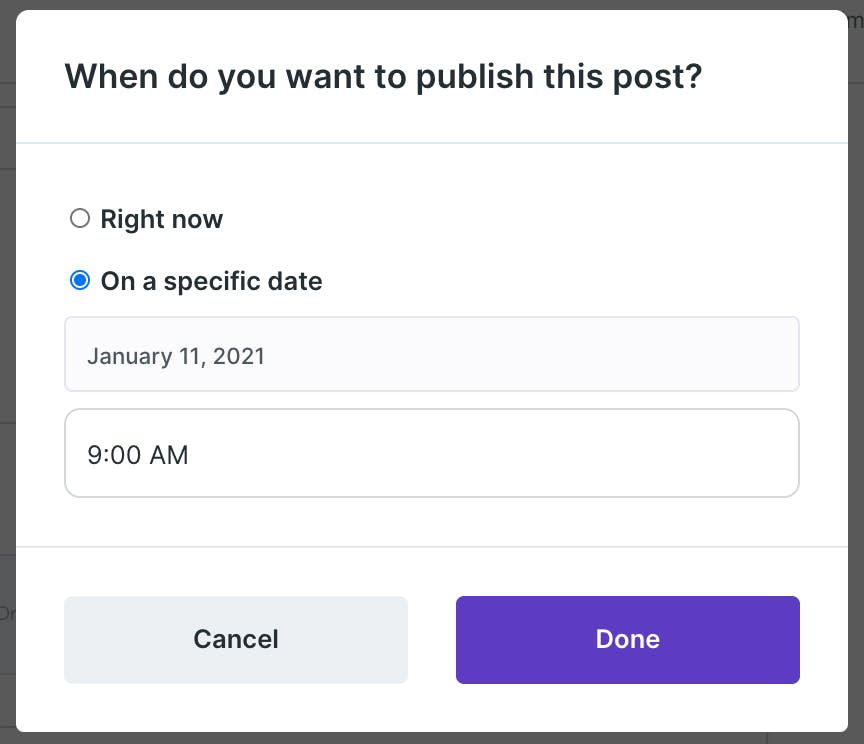This screenshot has width=864, height=744.
Task: Click inside the scheduled time input
Action: [432, 453]
